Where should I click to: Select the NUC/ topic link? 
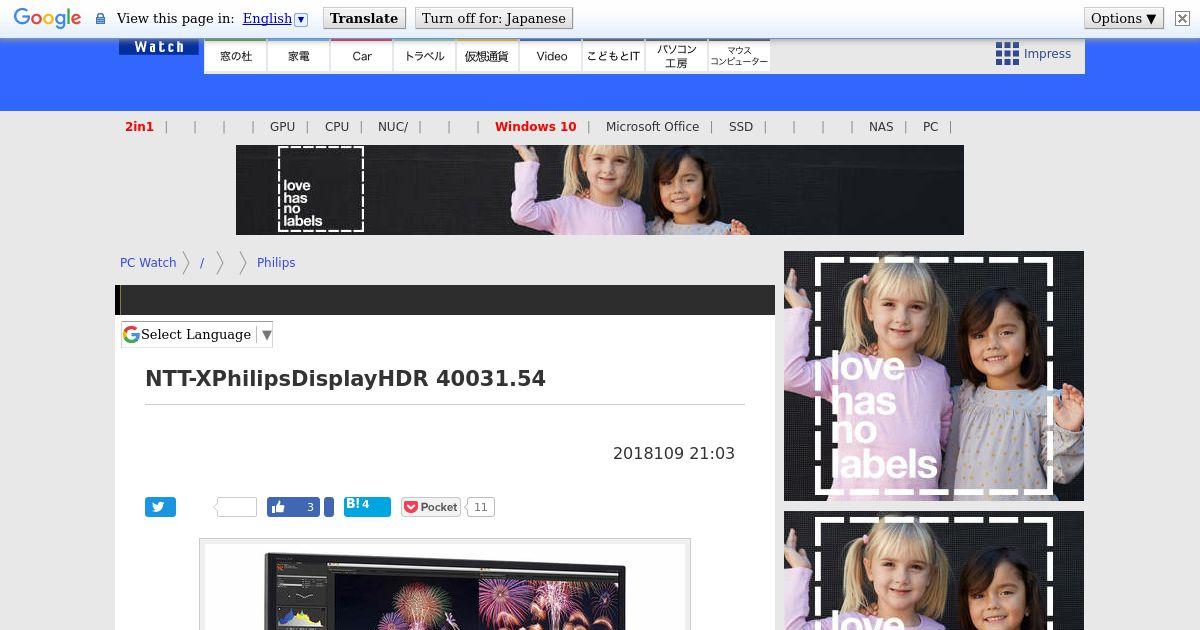tap(393, 127)
